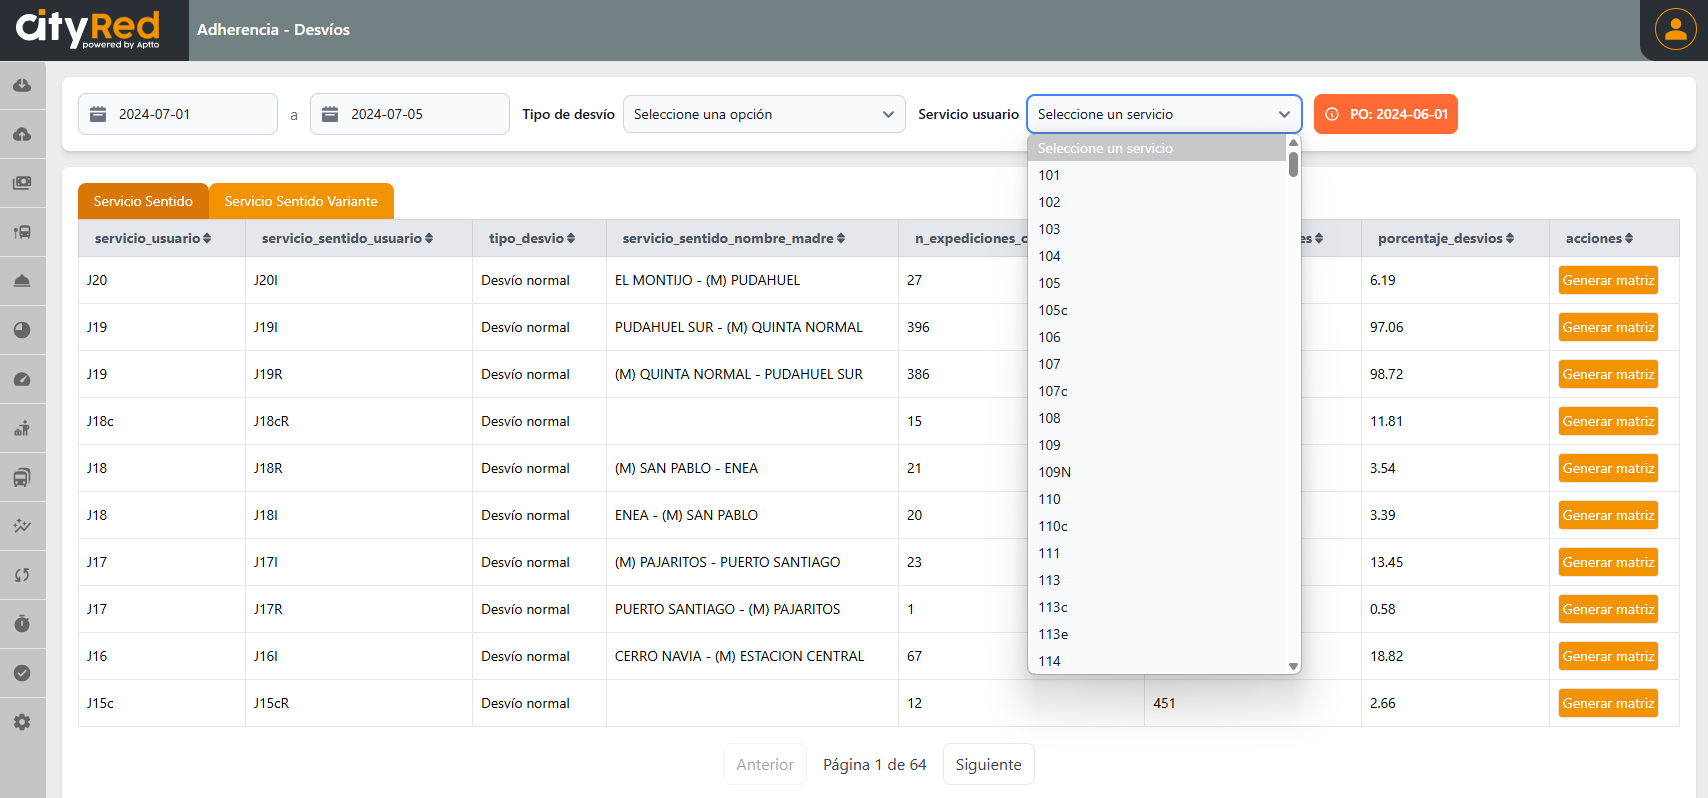
Task: Click the check circle sidebar icon
Action: 22,673
